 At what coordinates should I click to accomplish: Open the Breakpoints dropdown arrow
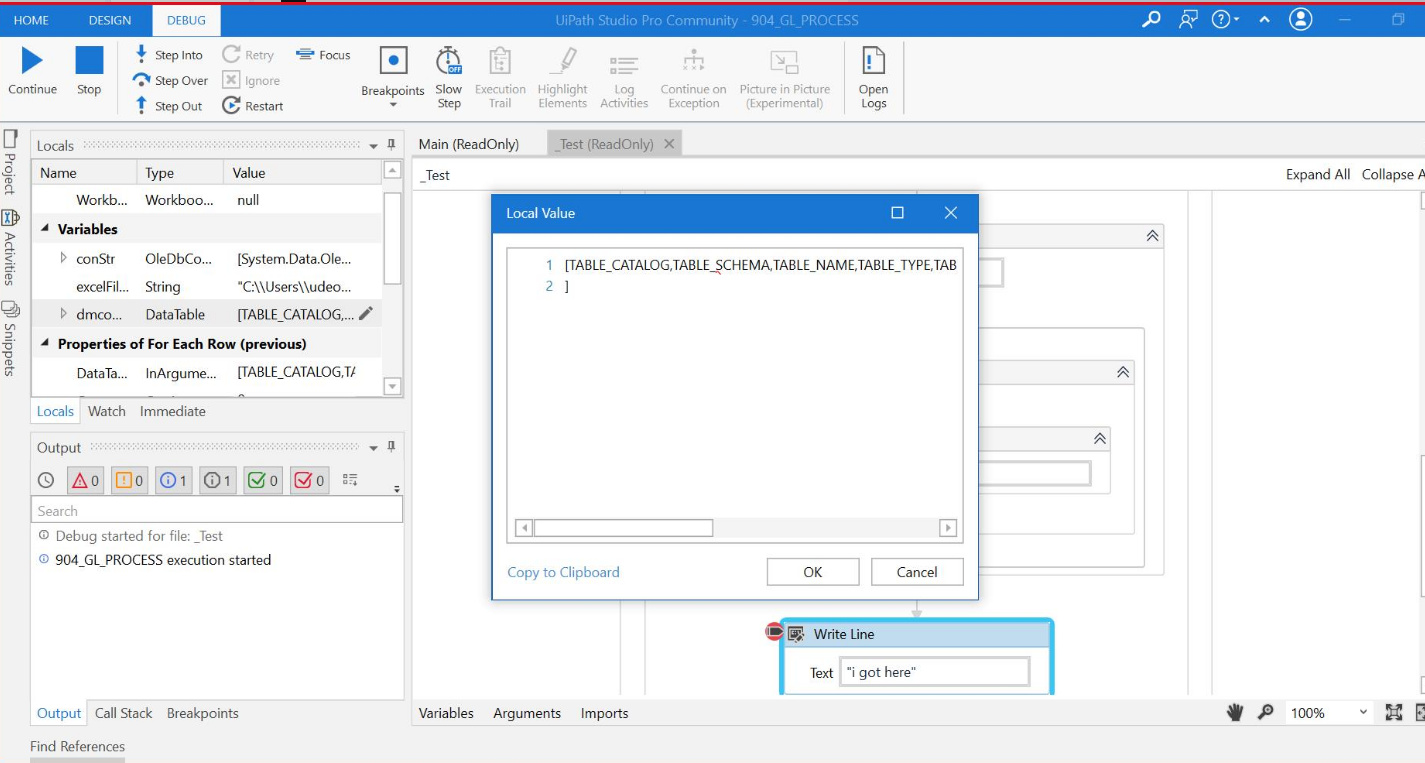pyautogui.click(x=393, y=105)
